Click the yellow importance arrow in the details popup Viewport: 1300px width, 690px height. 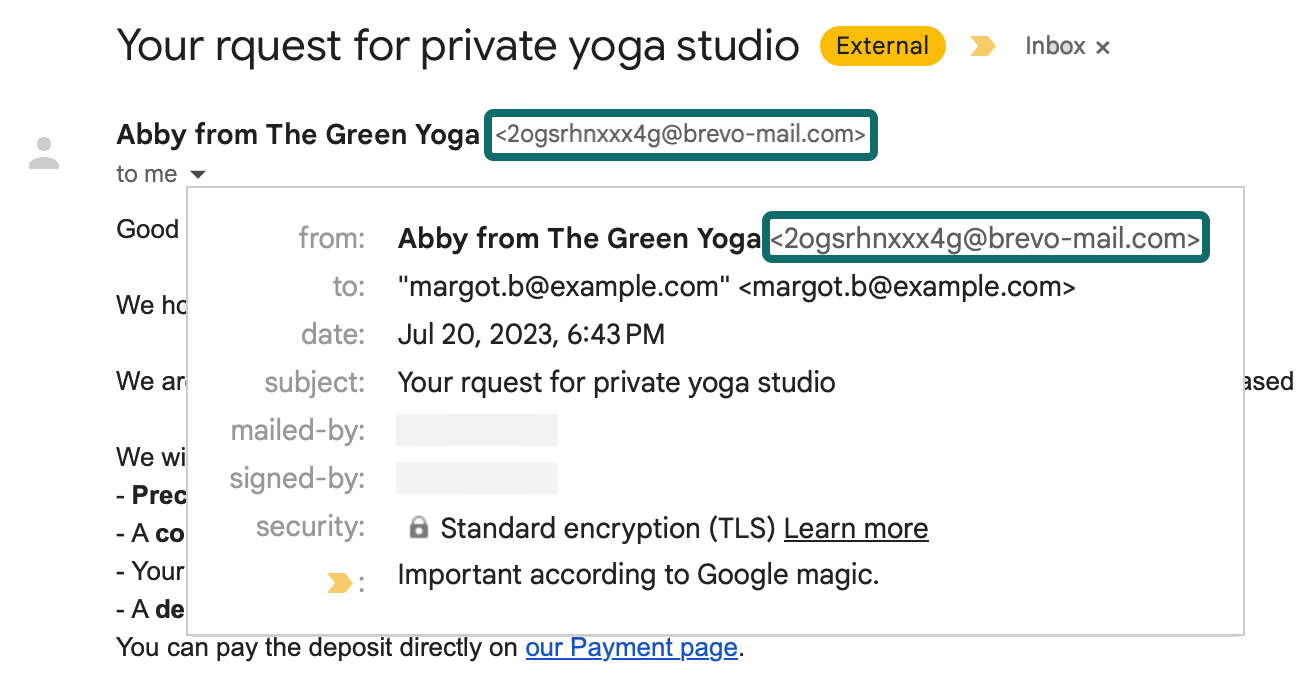pyautogui.click(x=339, y=583)
